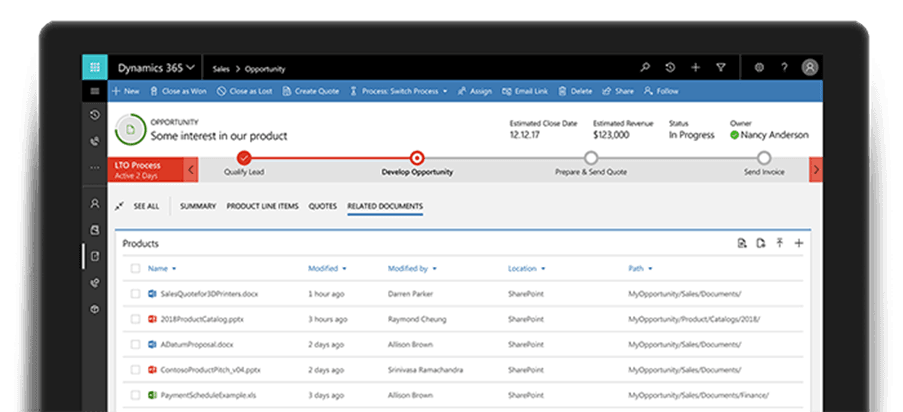The width and height of the screenshot is (903, 412).
Task: Select the Prepare & Send Quote stage
Action: coord(591,158)
